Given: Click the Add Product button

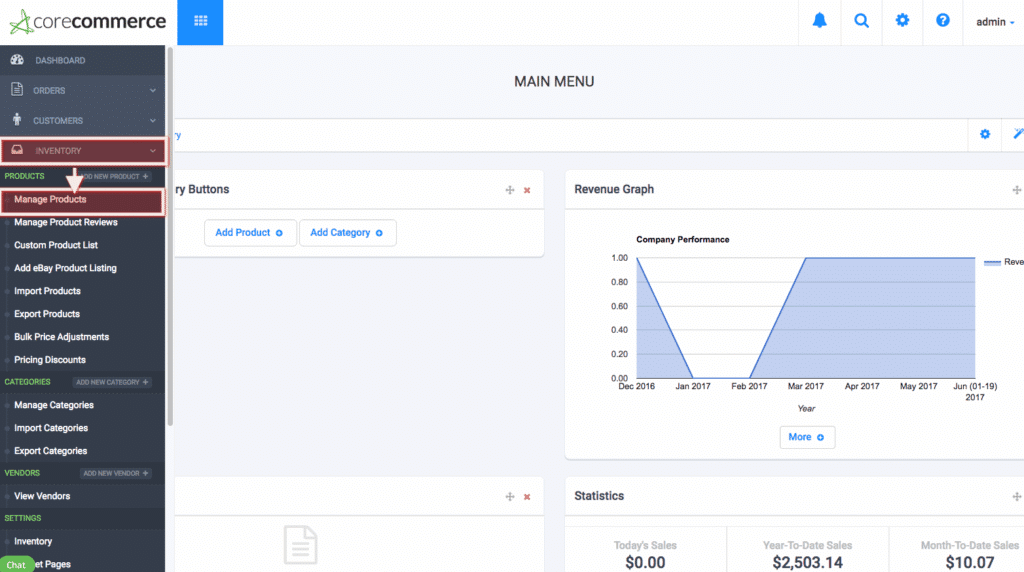Looking at the screenshot, I should click(x=249, y=233).
